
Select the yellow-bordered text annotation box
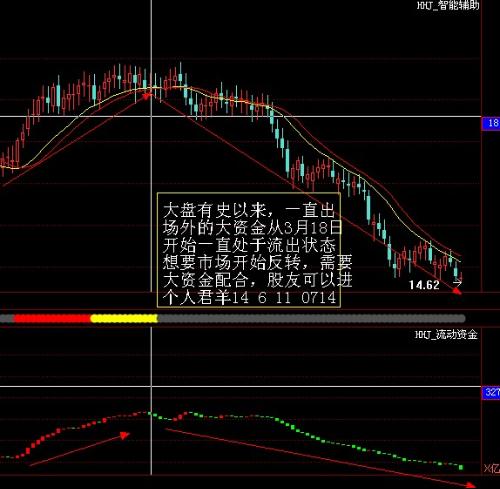tap(249, 250)
